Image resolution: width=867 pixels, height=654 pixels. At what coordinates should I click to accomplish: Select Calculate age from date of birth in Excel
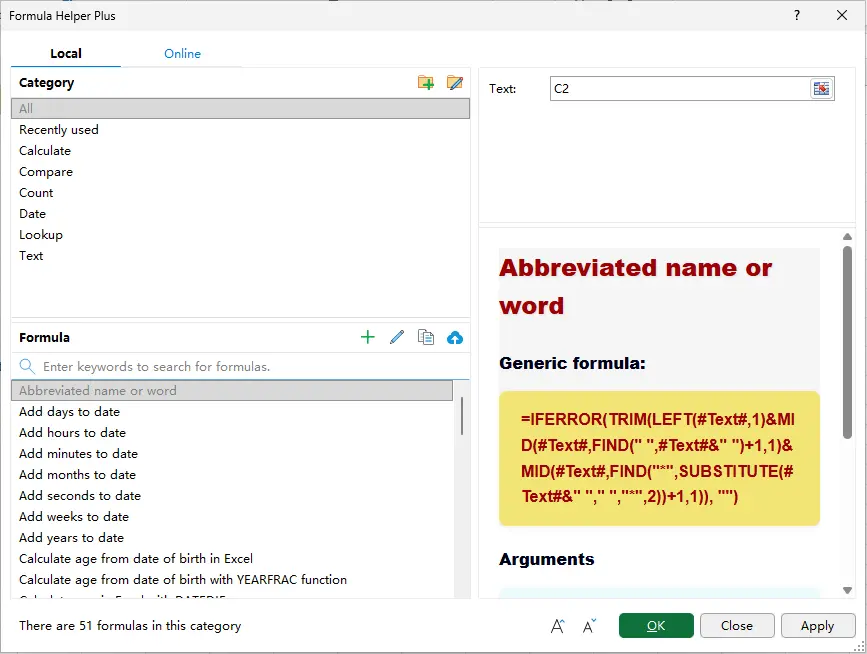click(x=232, y=558)
